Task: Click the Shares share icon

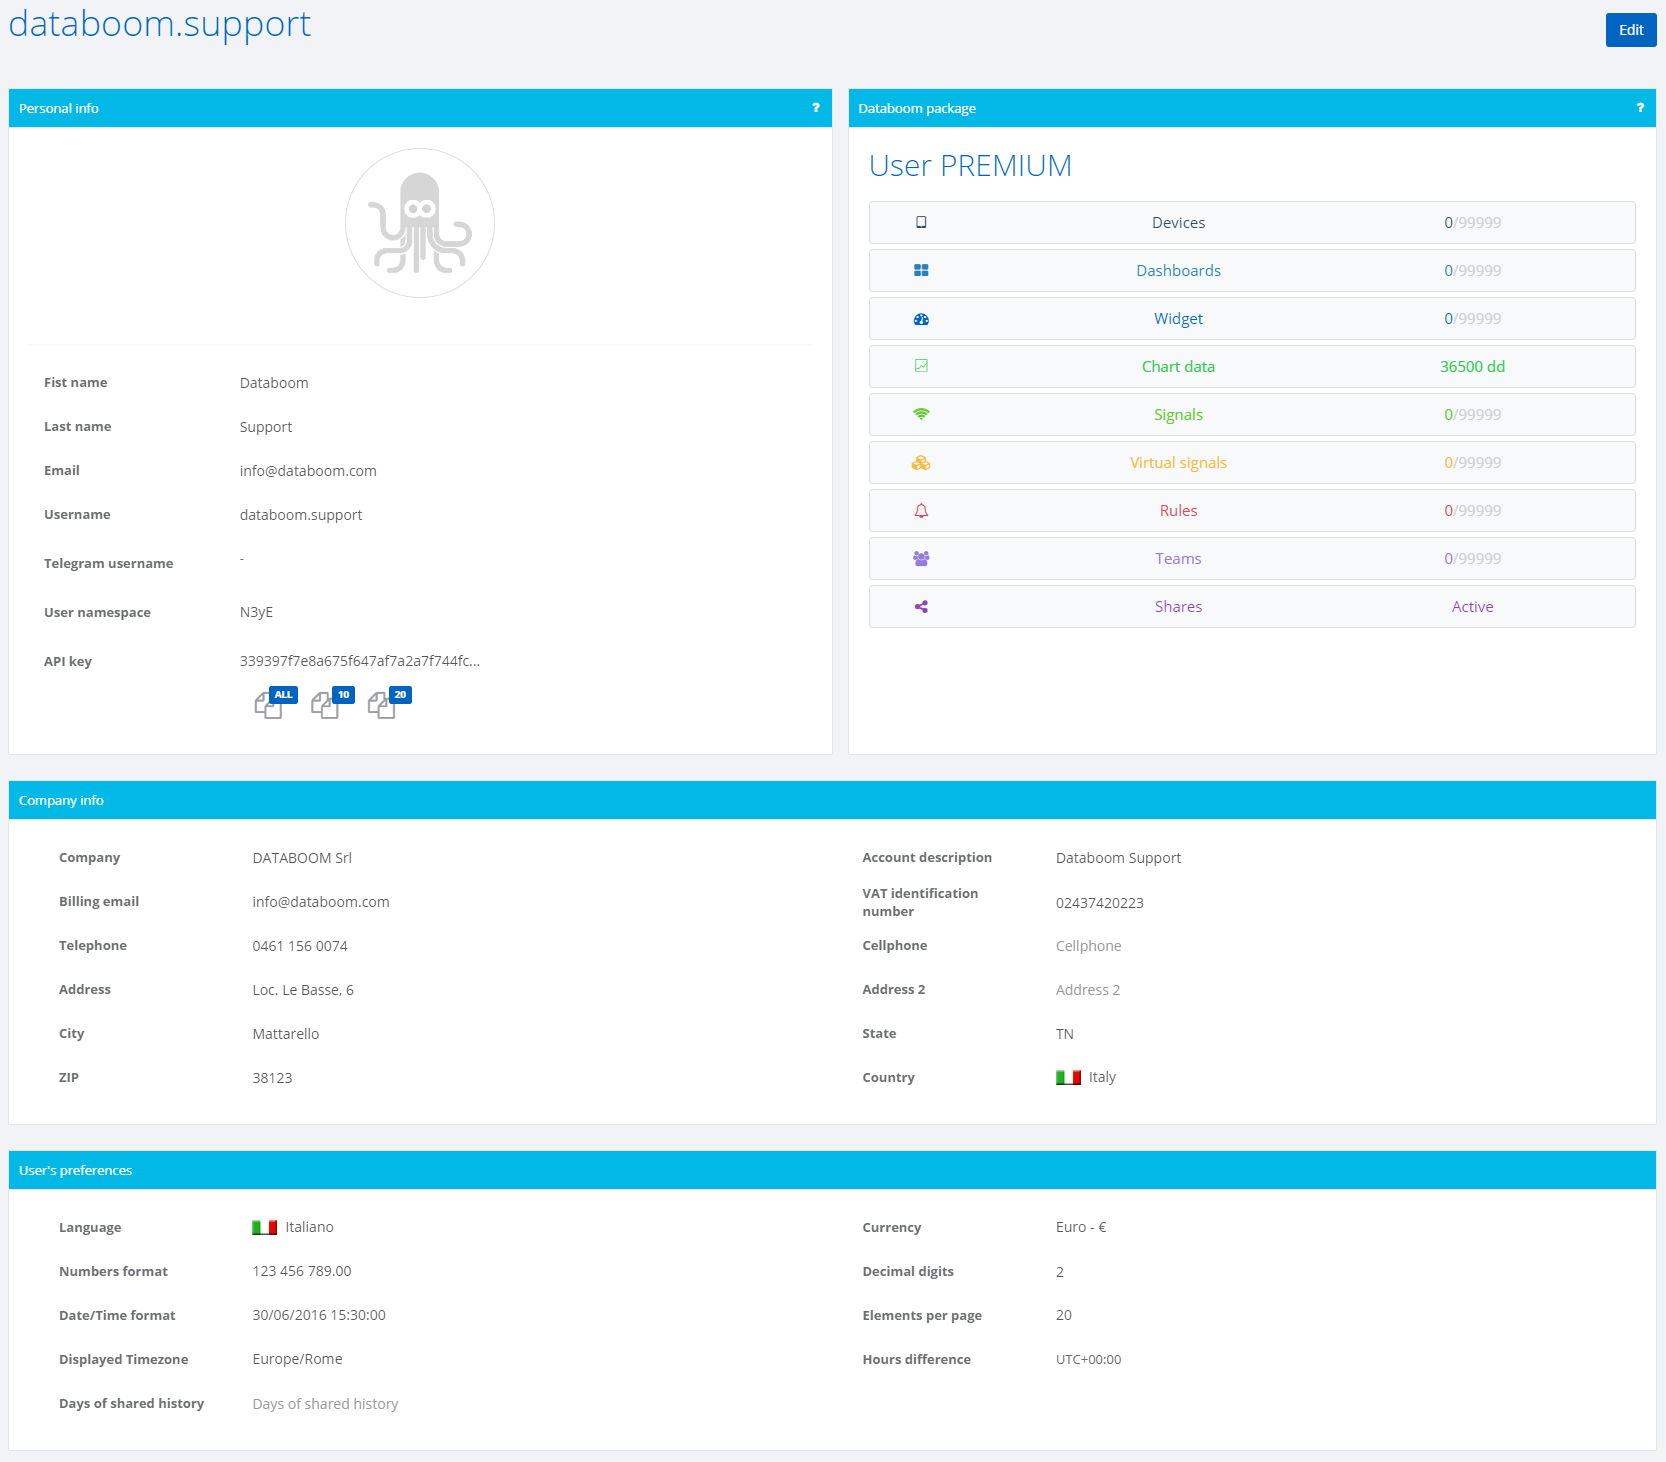Action: [x=921, y=607]
